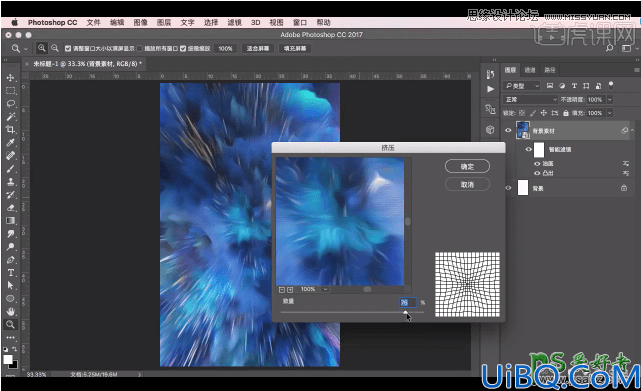Select the Healing Brush tool
Viewport: 641px width, 391px height.
pos(11,155)
